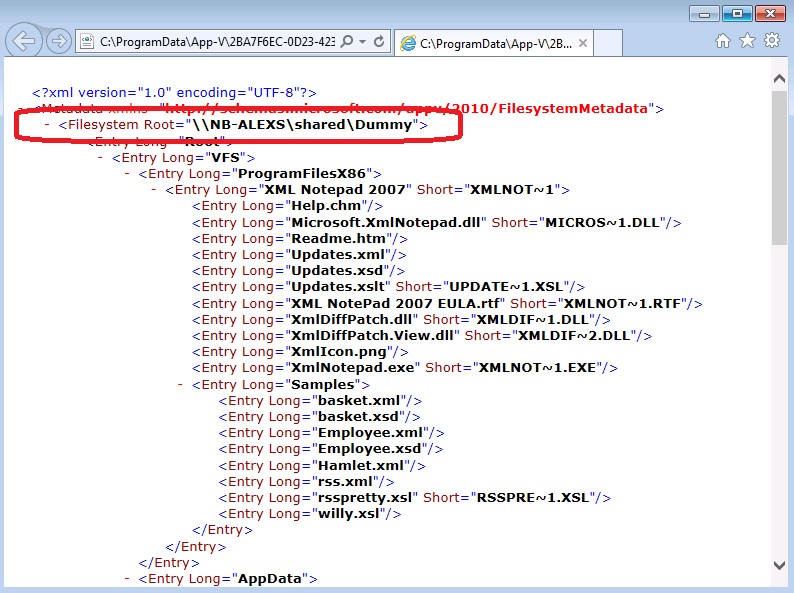Viewport: 794px width, 593px height.
Task: Open a new blank tab
Action: [608, 44]
